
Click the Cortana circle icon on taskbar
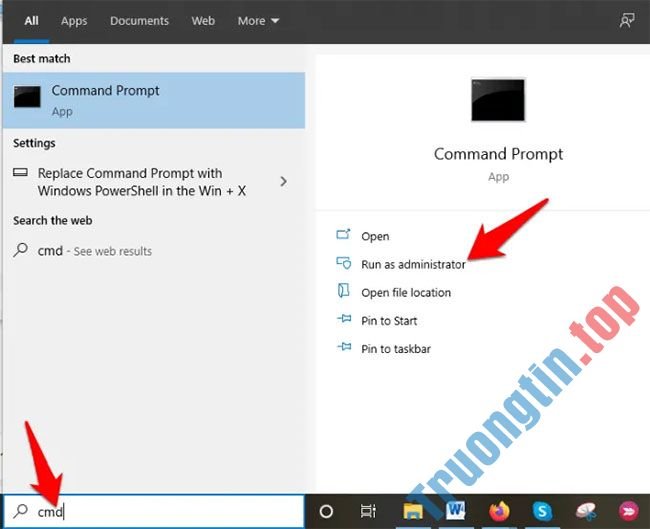326,511
